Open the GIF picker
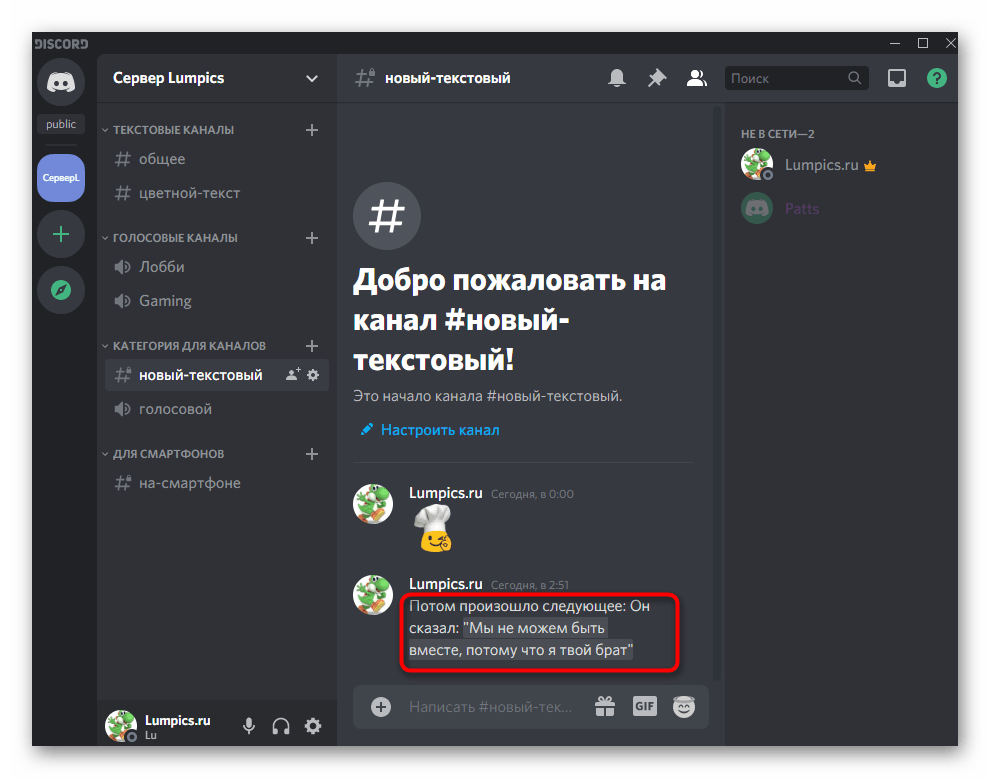Image resolution: width=990 pixels, height=778 pixels. (x=645, y=706)
